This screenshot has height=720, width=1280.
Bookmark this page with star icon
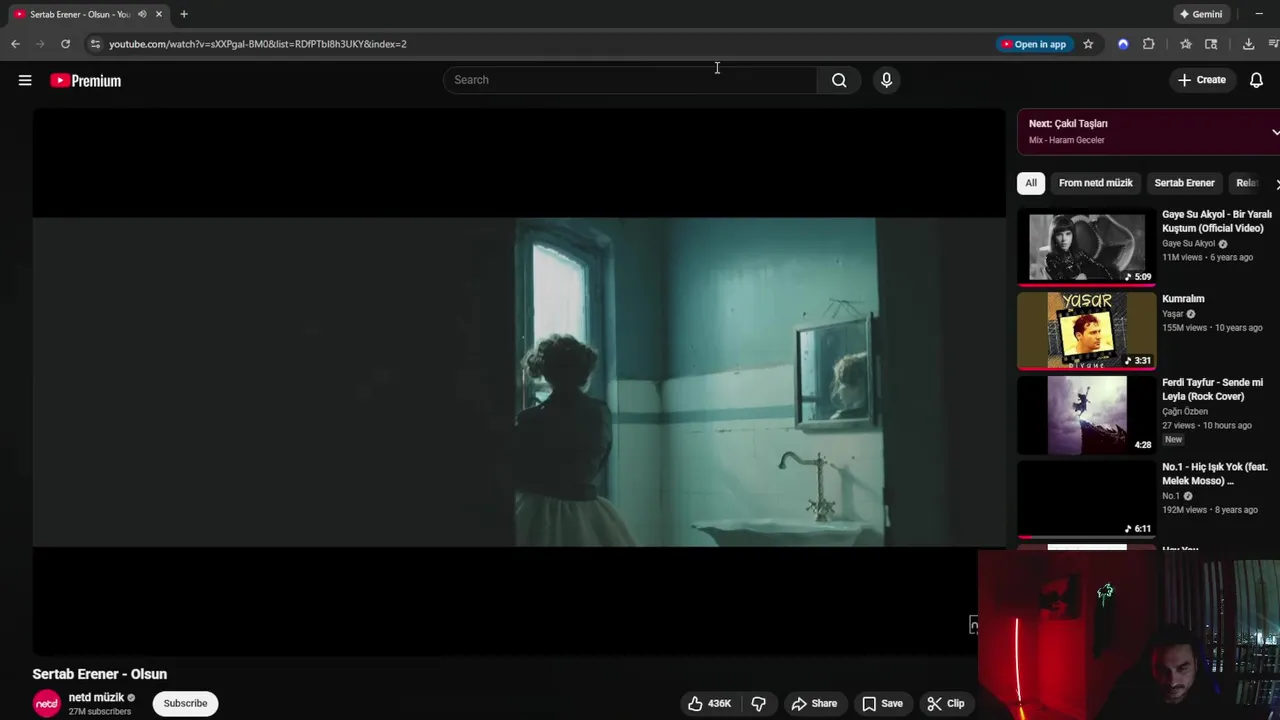click(1088, 44)
